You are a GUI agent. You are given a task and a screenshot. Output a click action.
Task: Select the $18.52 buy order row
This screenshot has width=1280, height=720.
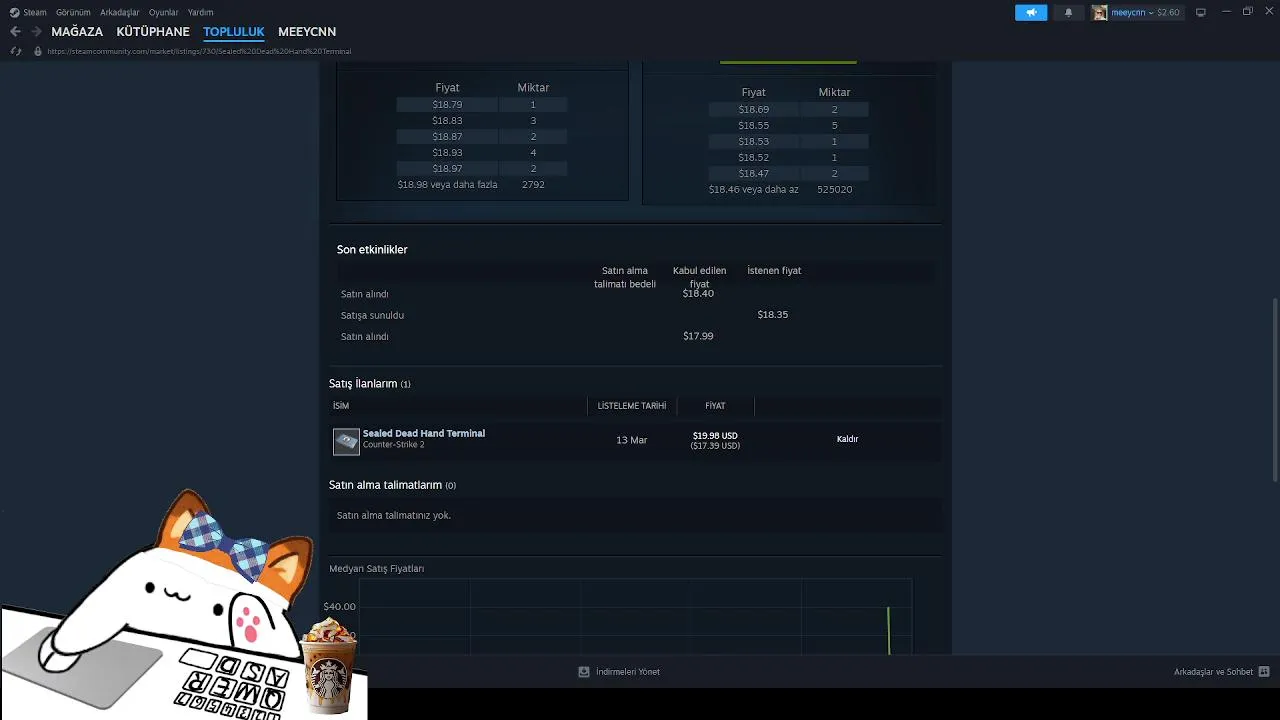tap(788, 157)
